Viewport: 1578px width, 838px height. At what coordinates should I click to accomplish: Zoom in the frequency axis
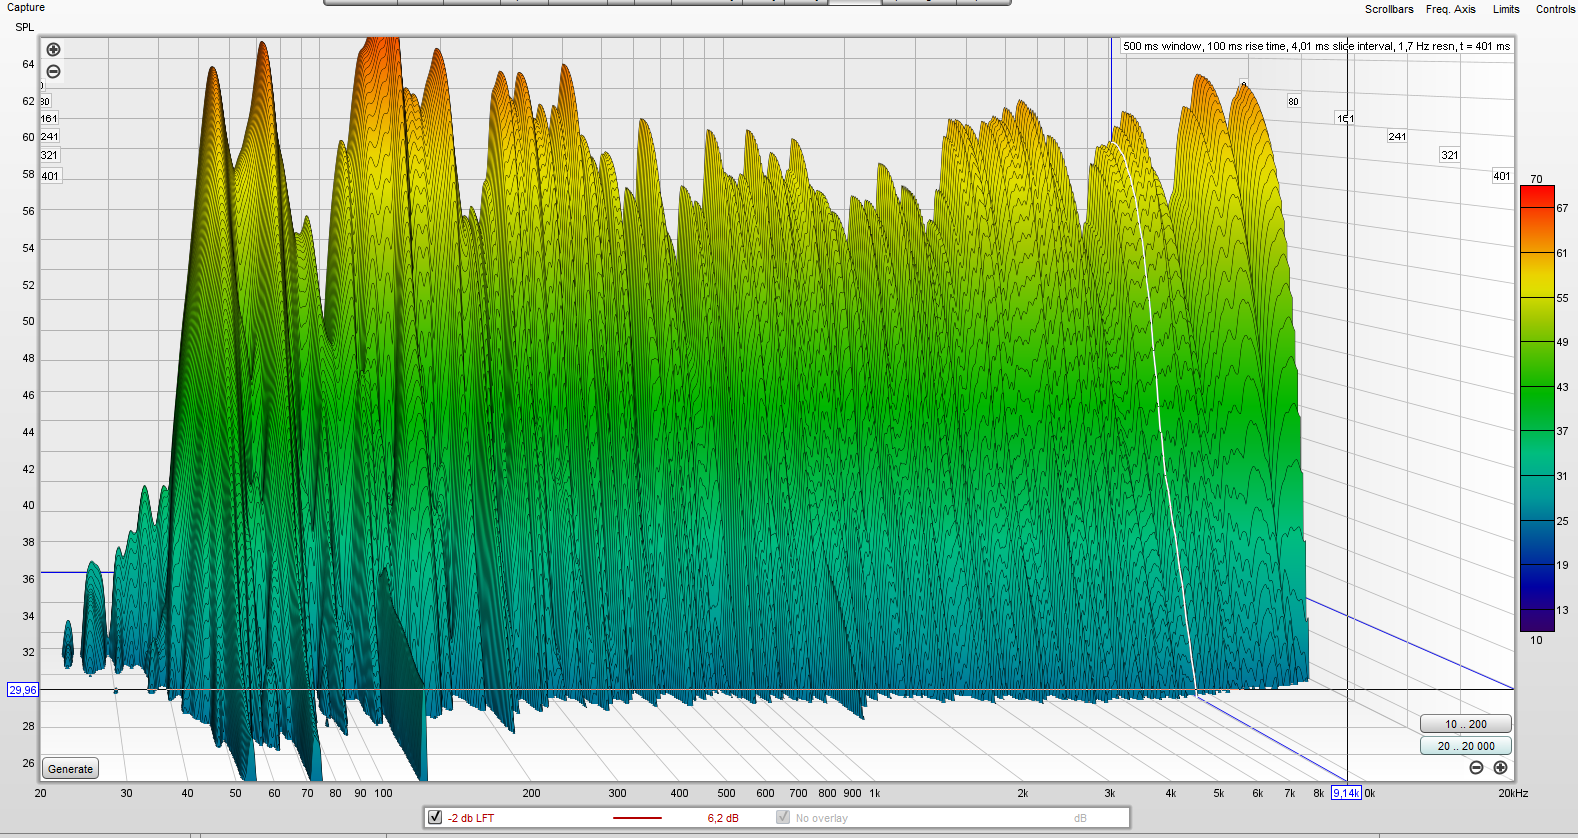pos(1500,768)
